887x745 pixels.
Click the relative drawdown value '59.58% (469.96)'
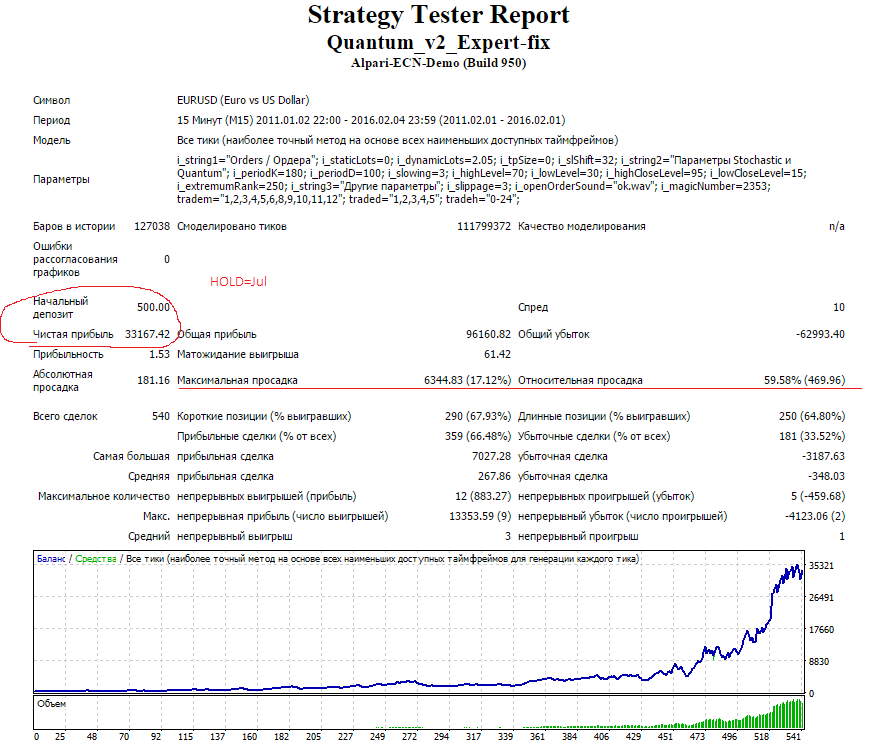(x=804, y=380)
